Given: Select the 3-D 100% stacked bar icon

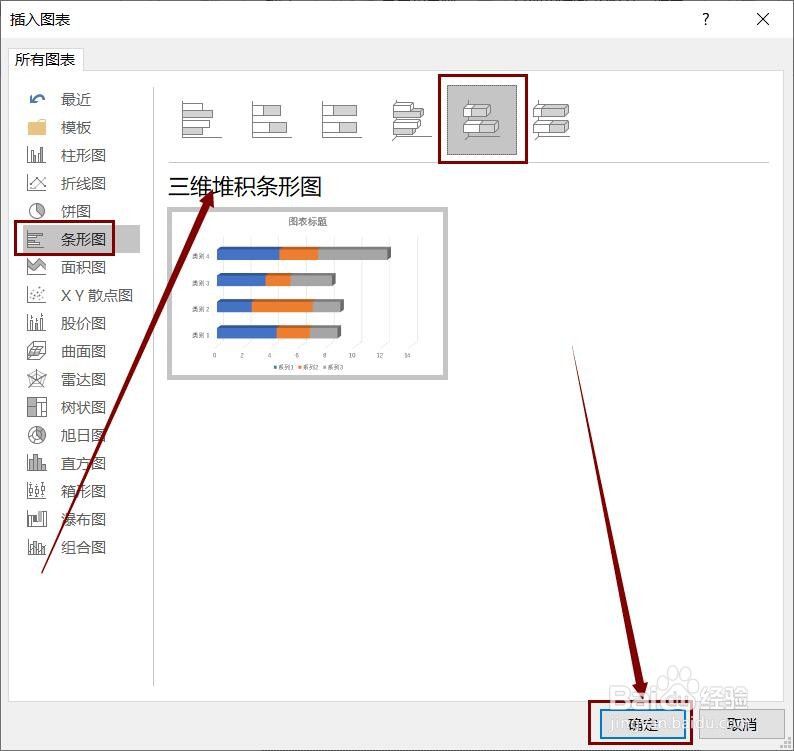Looking at the screenshot, I should [551, 120].
